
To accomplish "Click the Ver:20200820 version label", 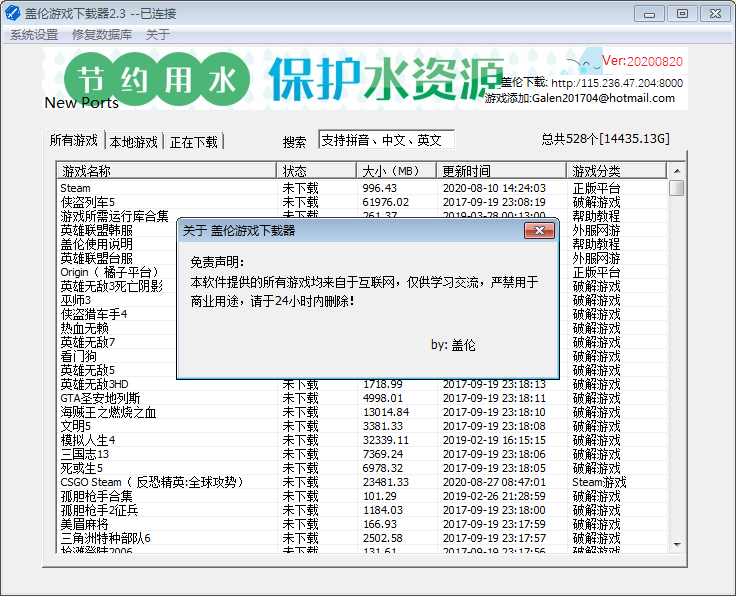I will coord(642,61).
